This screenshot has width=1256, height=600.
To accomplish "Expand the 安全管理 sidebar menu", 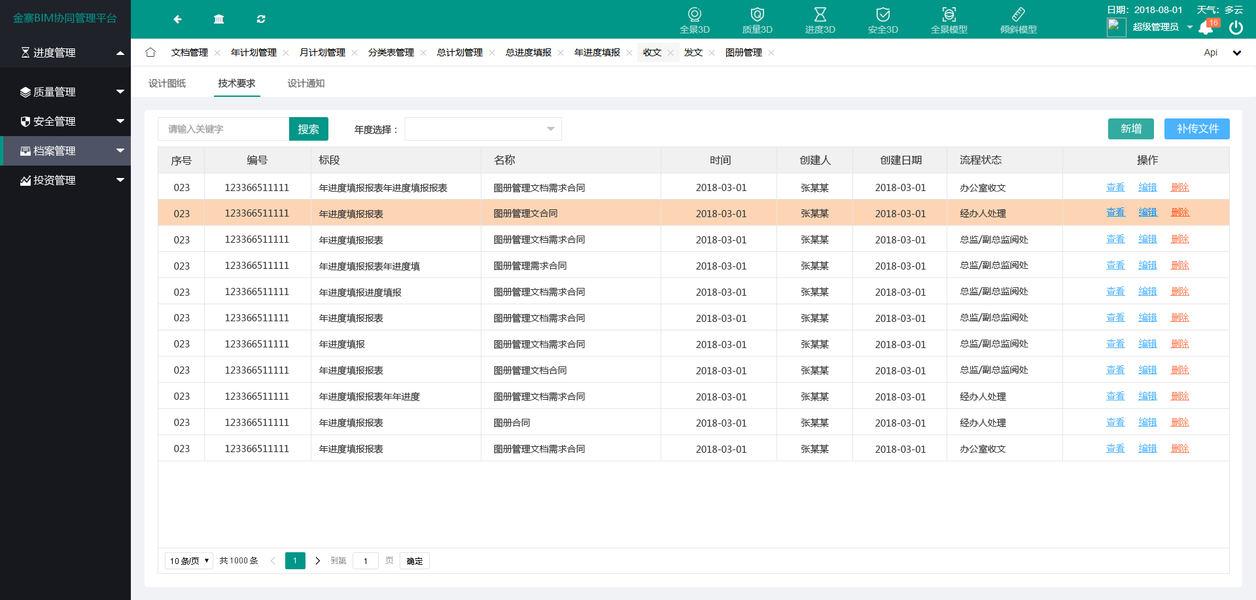I will coord(65,121).
